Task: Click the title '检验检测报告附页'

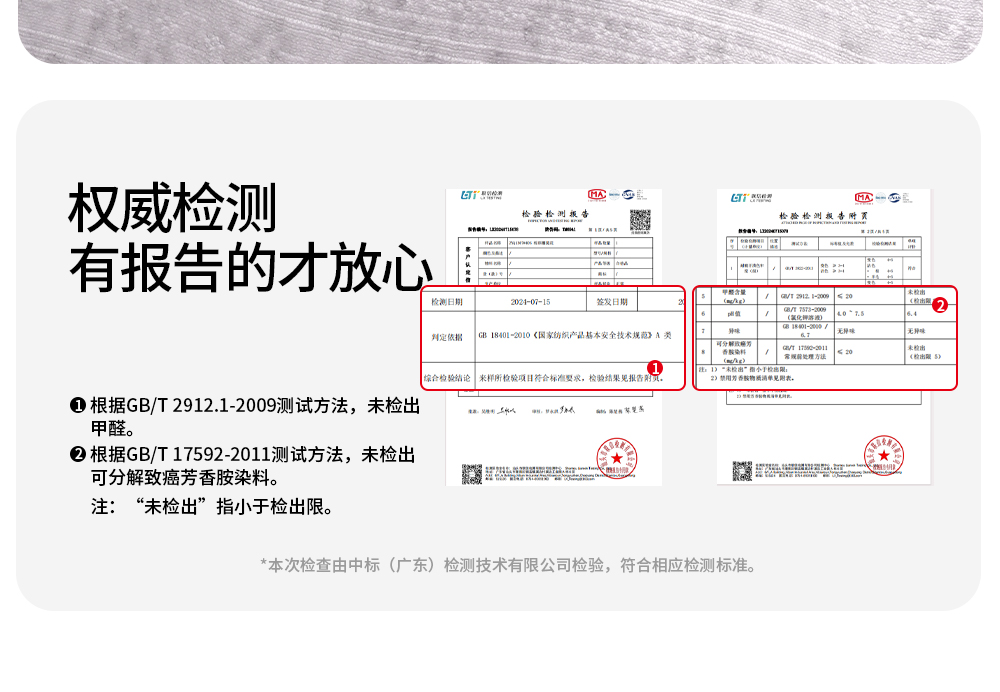Action: click(x=823, y=216)
